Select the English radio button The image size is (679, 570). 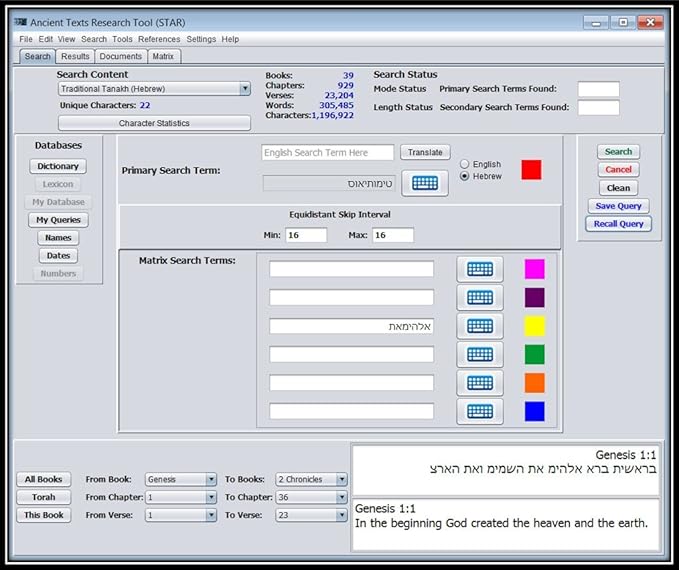(x=465, y=164)
